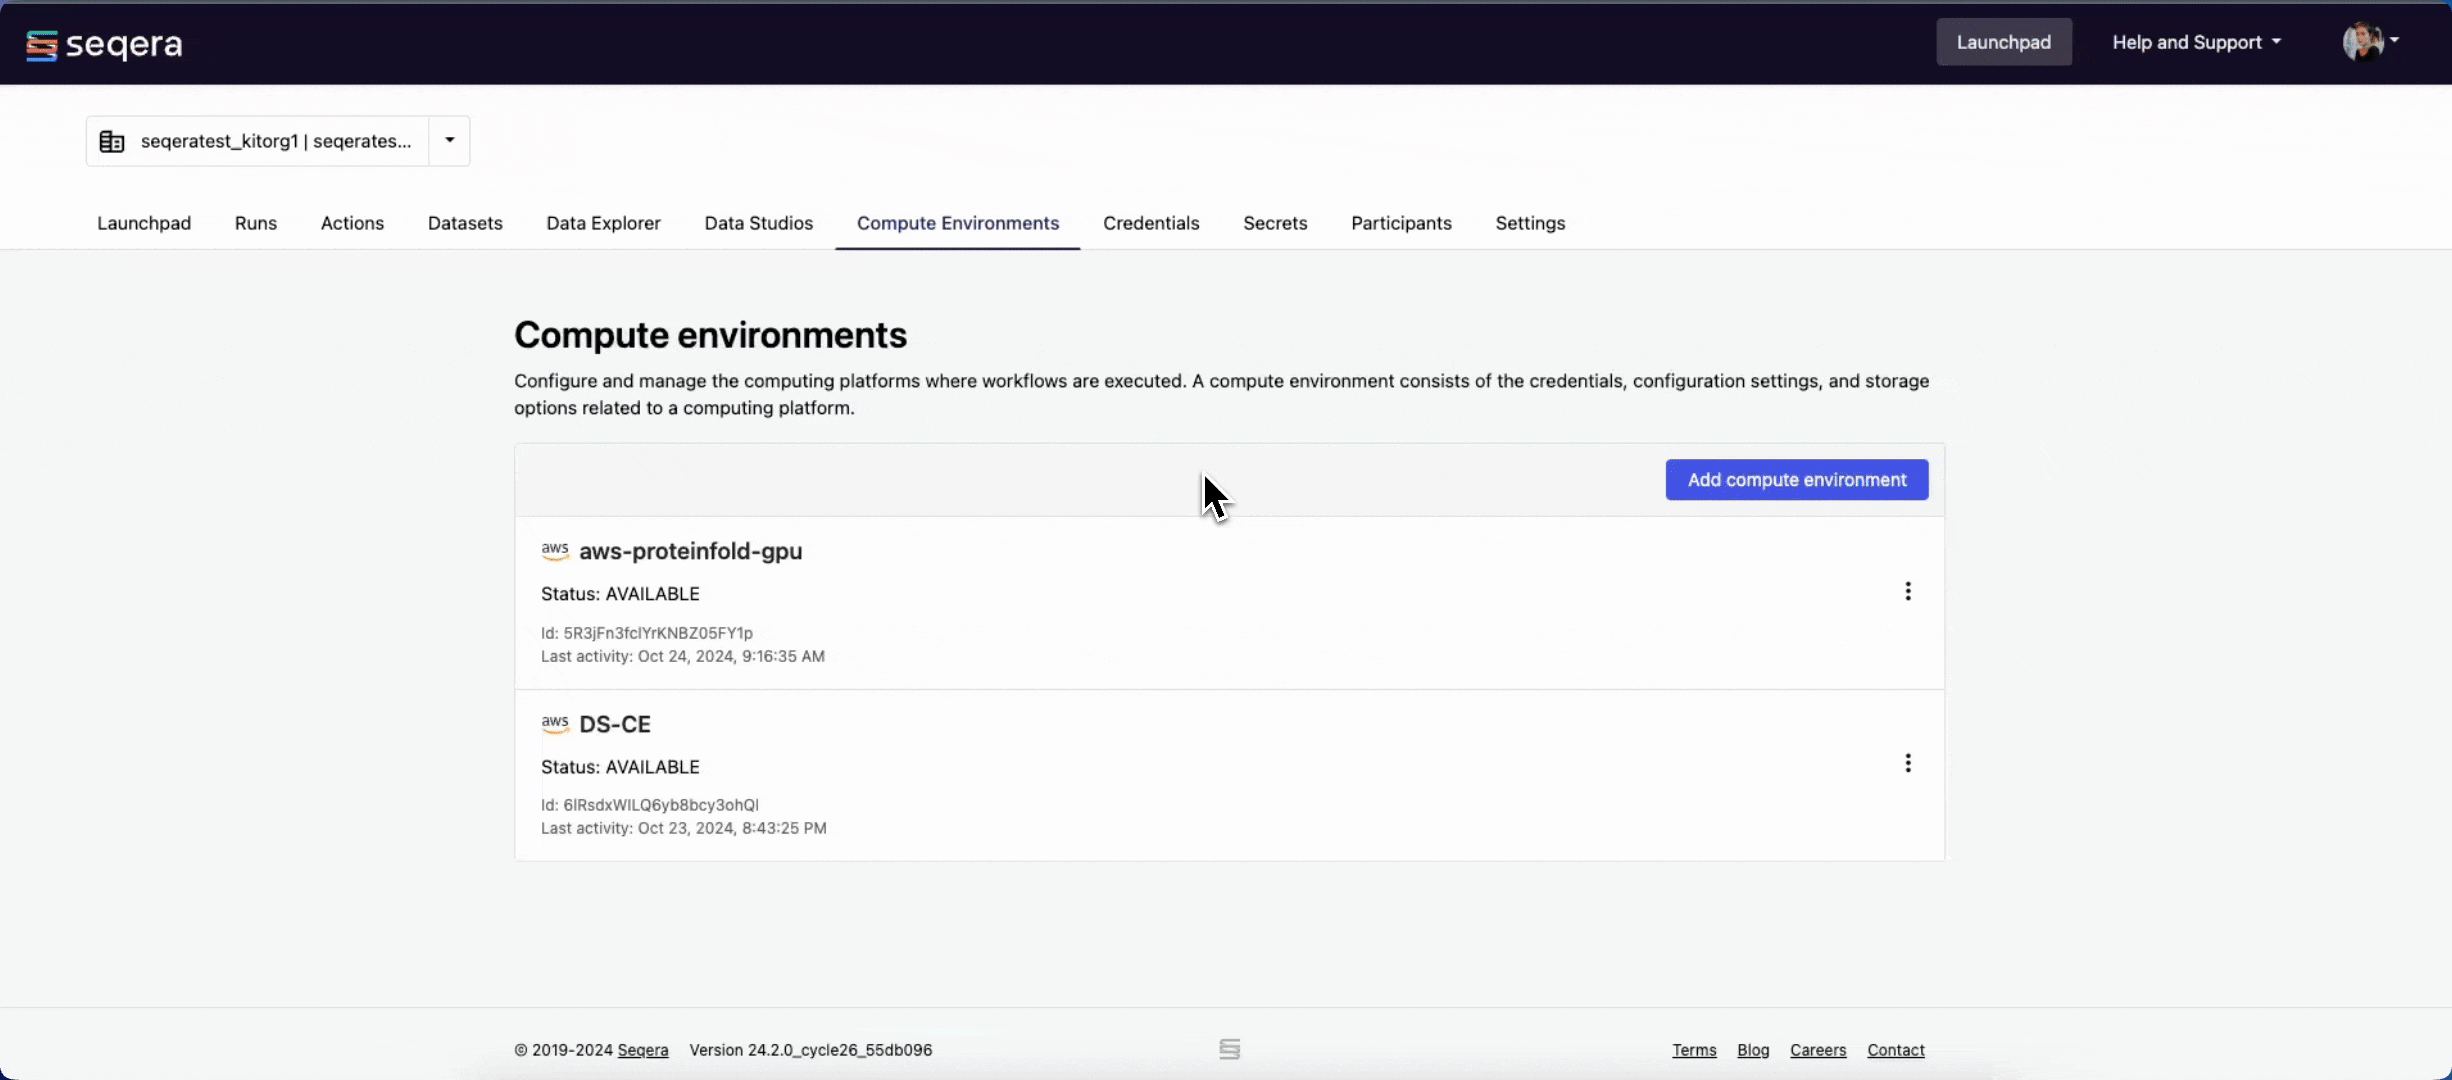Click the three-dot menu for DS-CE
2452x1080 pixels.
point(1908,763)
